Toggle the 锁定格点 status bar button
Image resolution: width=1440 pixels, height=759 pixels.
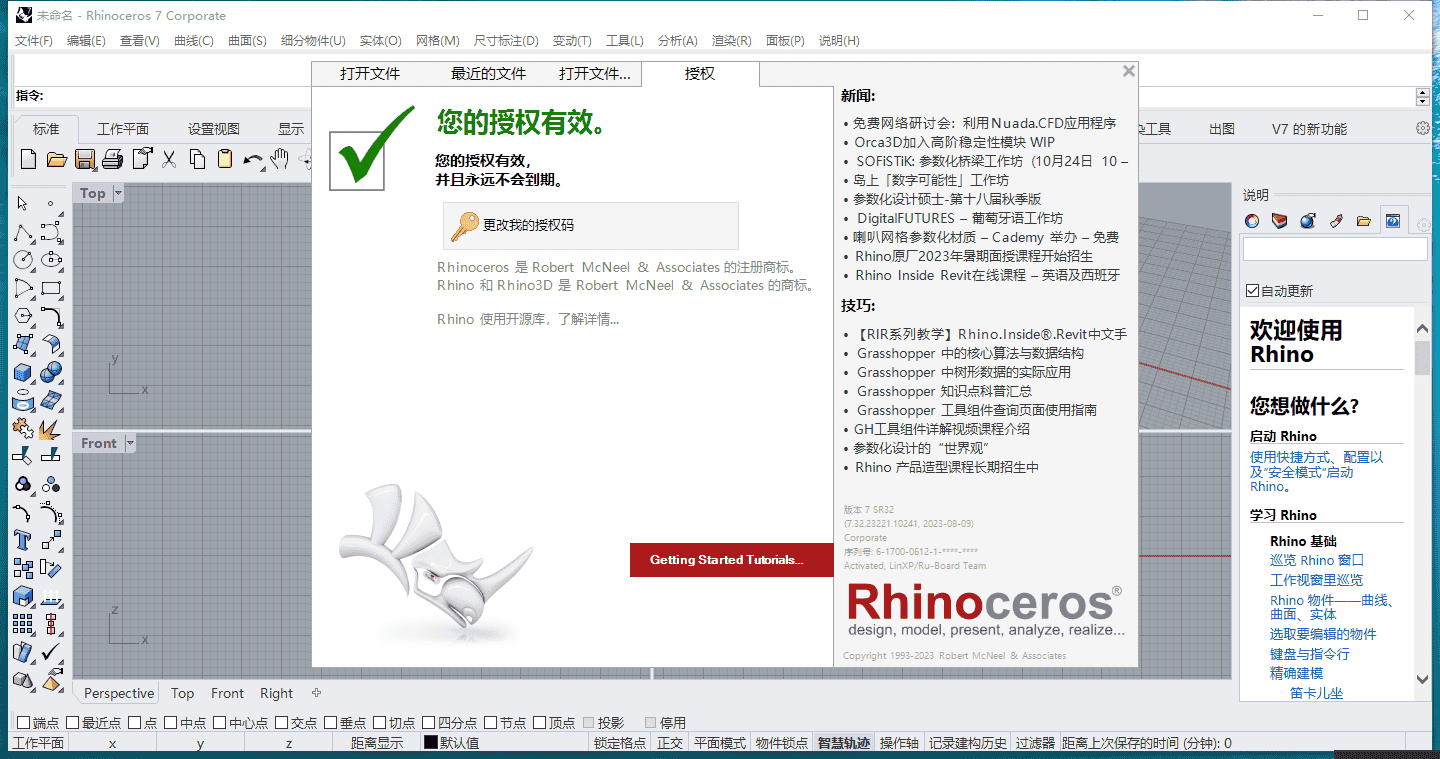pyautogui.click(x=620, y=743)
